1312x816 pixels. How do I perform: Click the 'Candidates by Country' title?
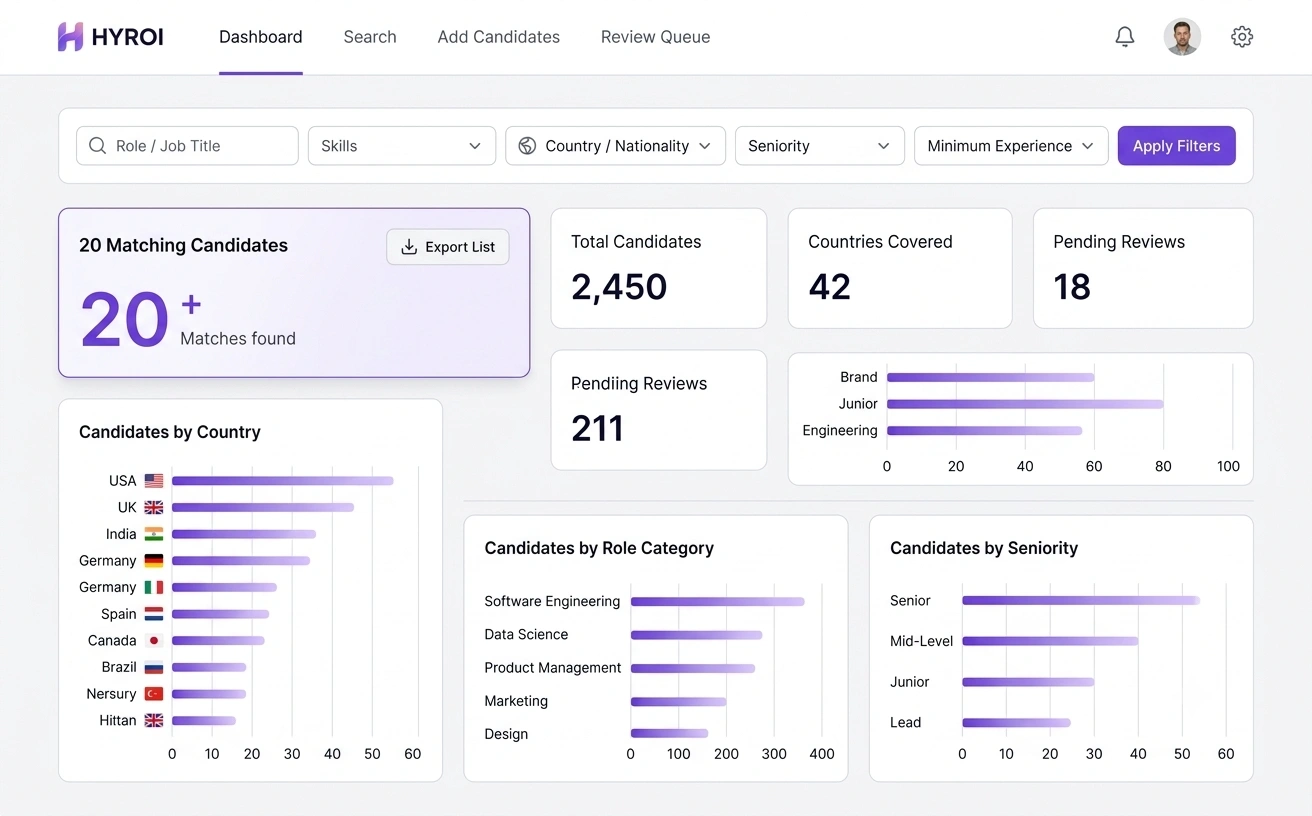[170, 432]
